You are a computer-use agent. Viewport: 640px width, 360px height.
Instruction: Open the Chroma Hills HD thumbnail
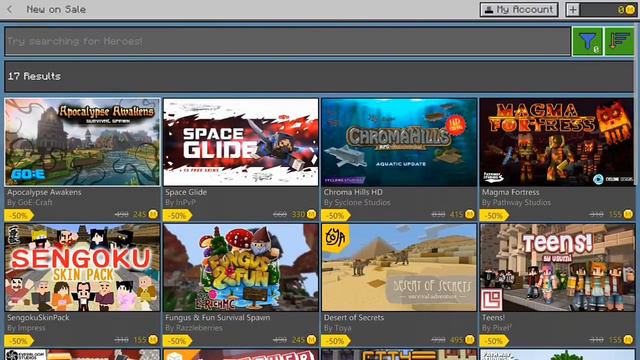[399, 142]
